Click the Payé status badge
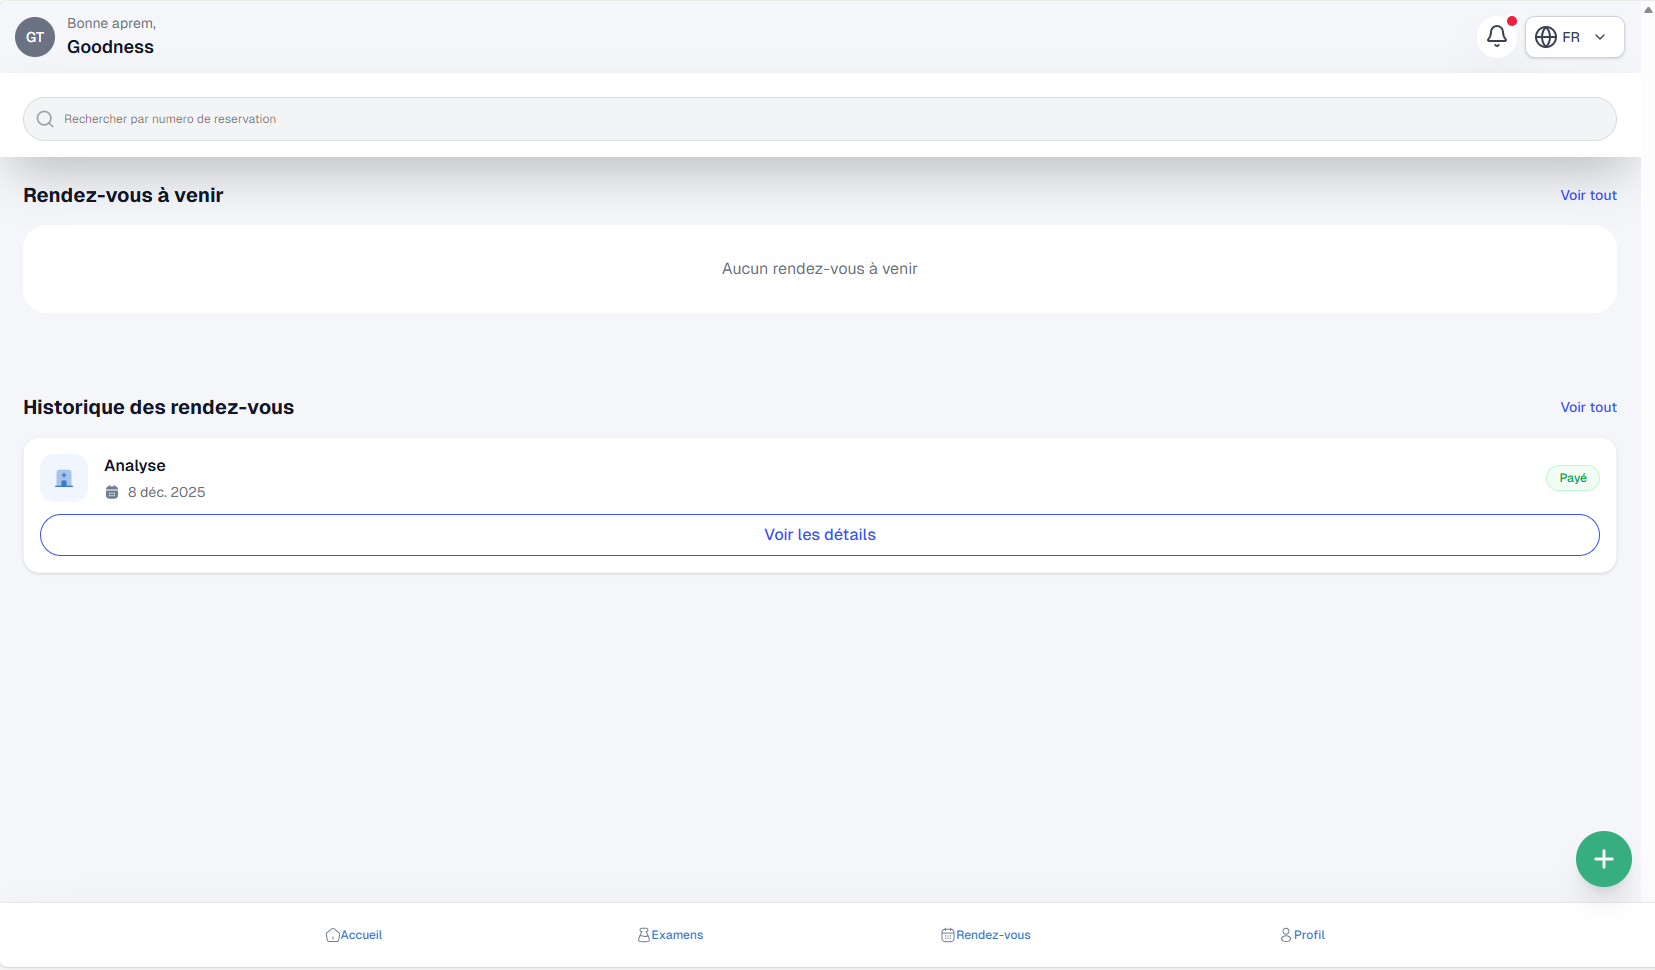Viewport: 1655px width, 970px height. pyautogui.click(x=1572, y=478)
